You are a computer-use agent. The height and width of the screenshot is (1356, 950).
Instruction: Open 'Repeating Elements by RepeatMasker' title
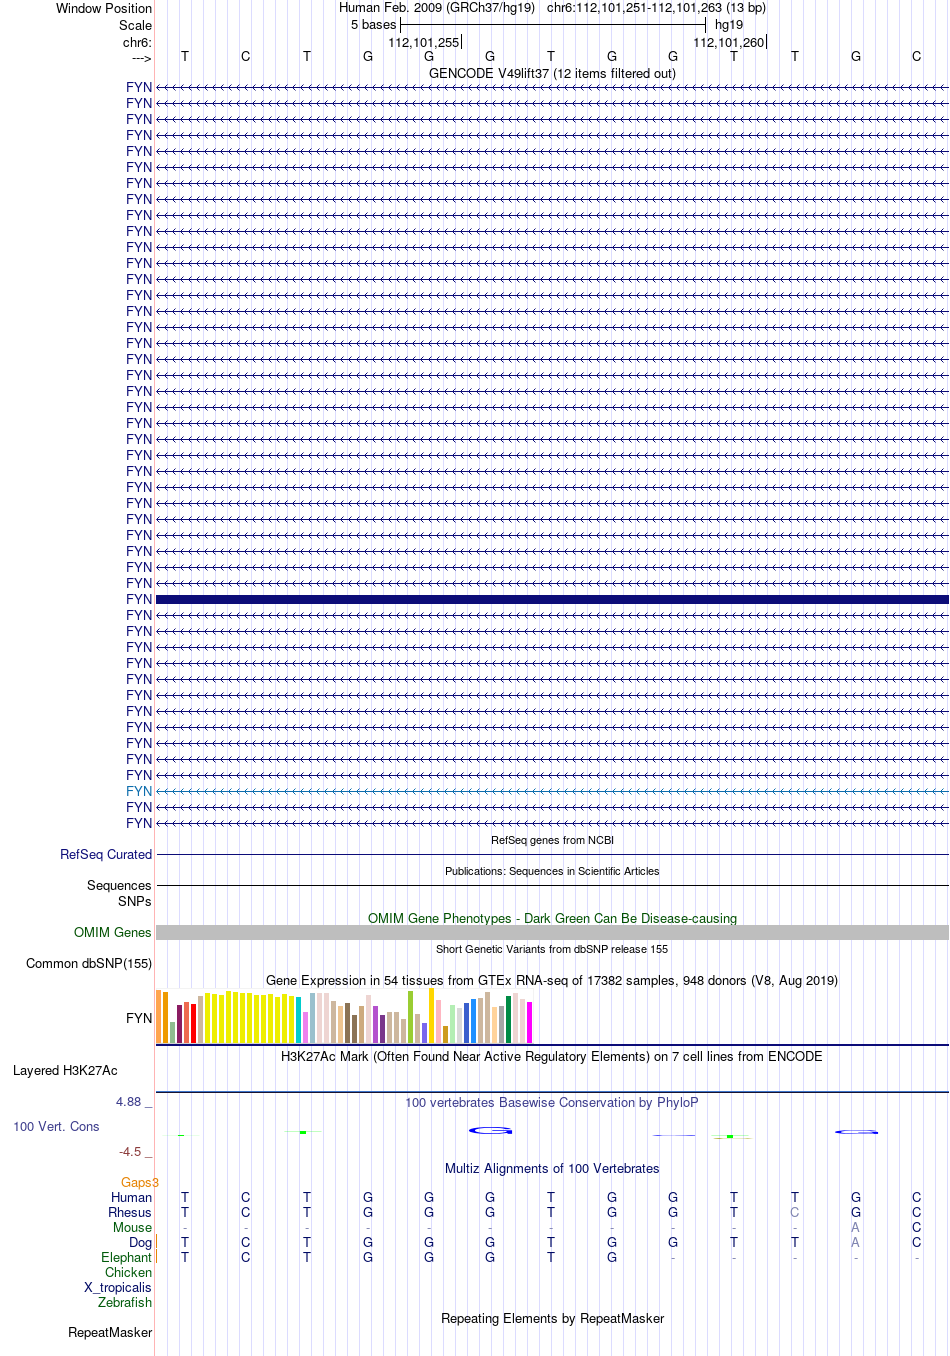552,1318
